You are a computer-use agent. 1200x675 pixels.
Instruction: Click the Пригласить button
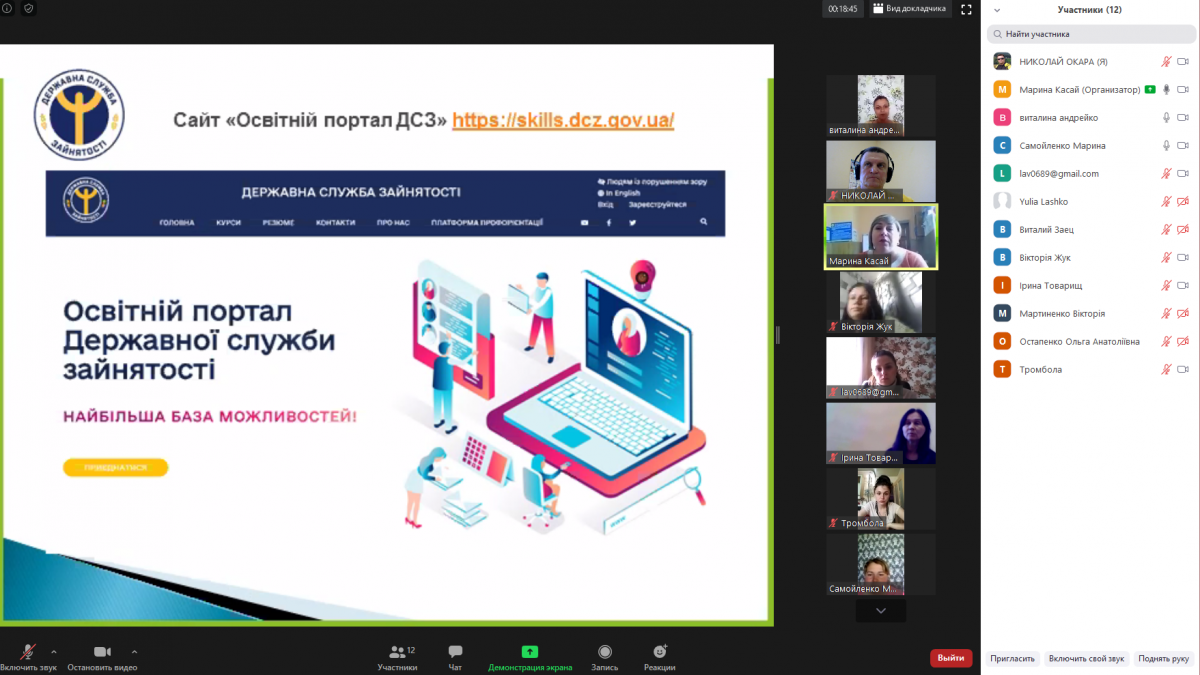[1012, 659]
